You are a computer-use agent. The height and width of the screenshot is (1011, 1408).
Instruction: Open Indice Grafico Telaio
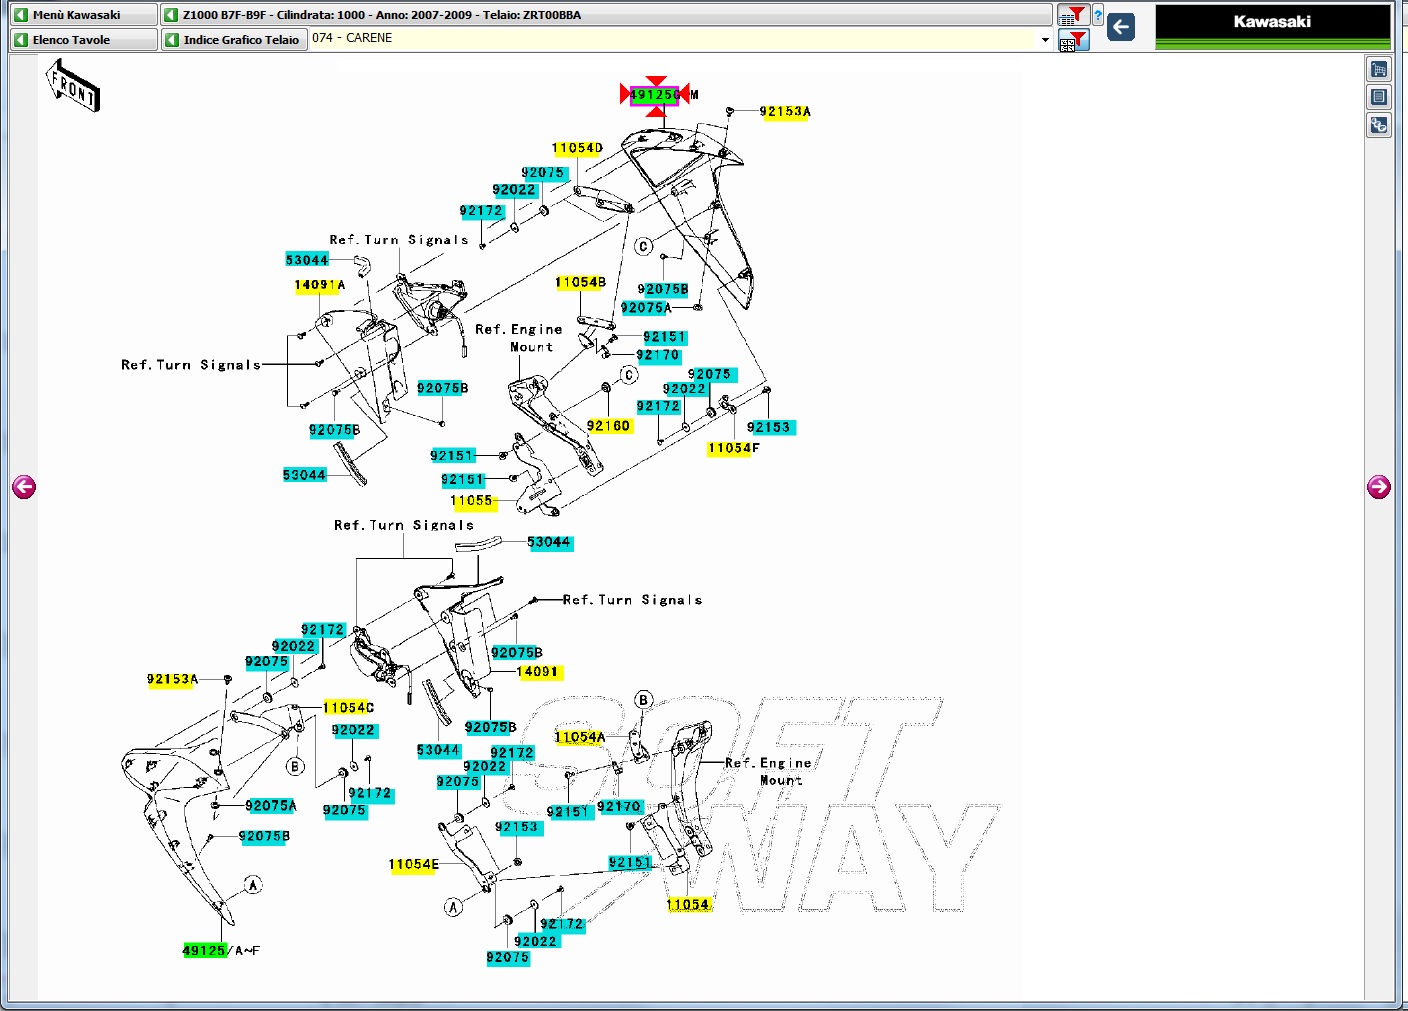(x=234, y=40)
